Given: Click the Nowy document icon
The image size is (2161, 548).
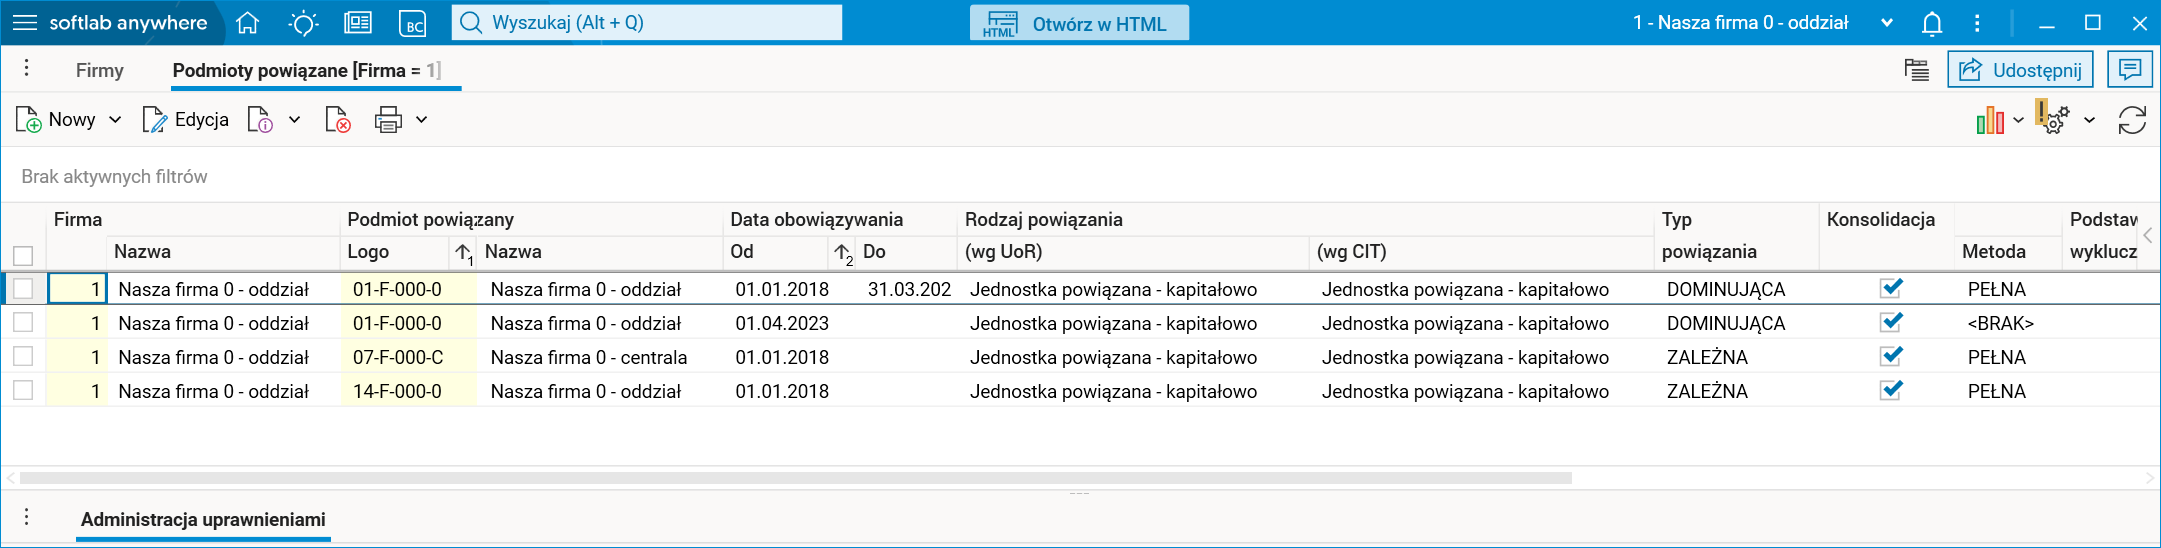Looking at the screenshot, I should [x=28, y=120].
